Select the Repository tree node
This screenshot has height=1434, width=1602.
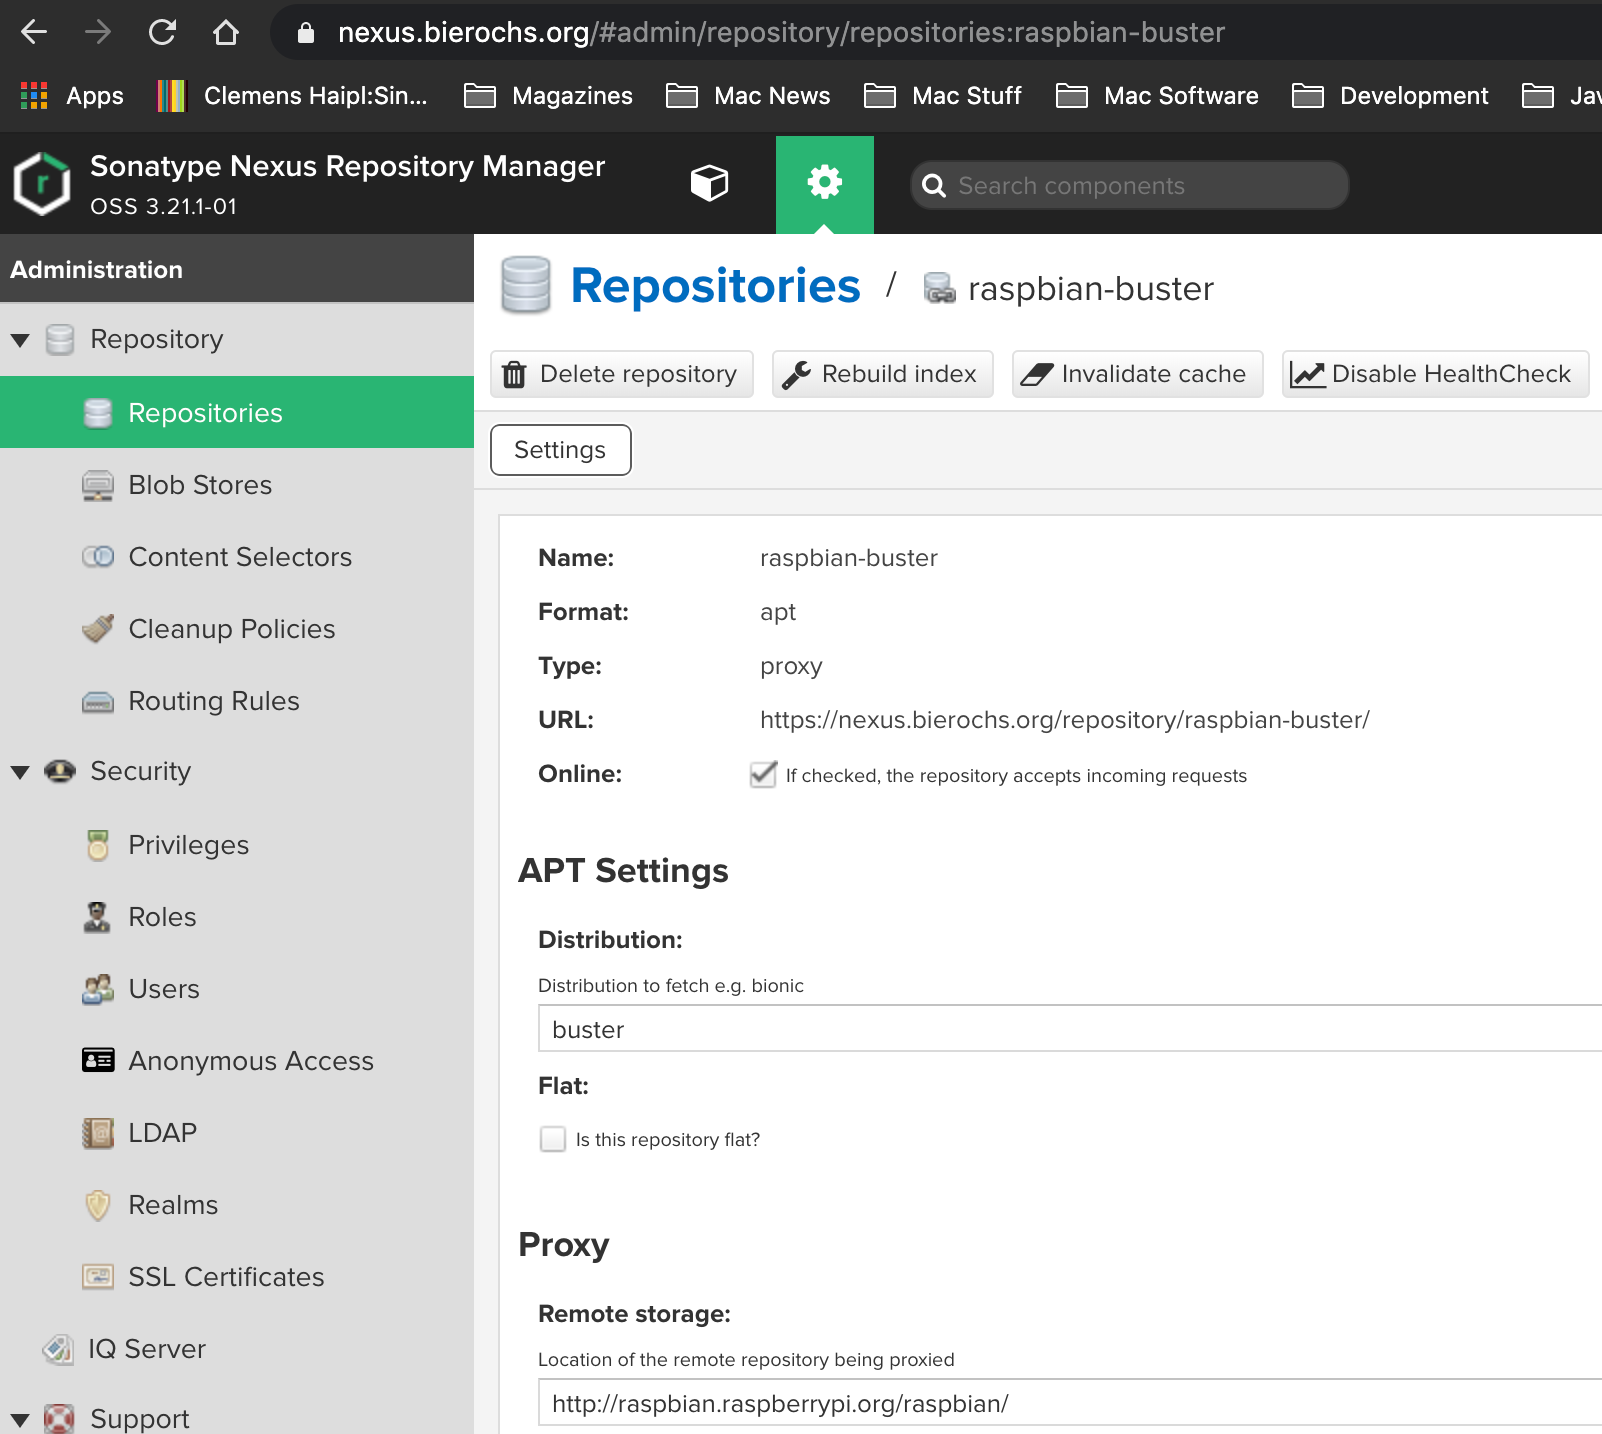[x=156, y=340]
